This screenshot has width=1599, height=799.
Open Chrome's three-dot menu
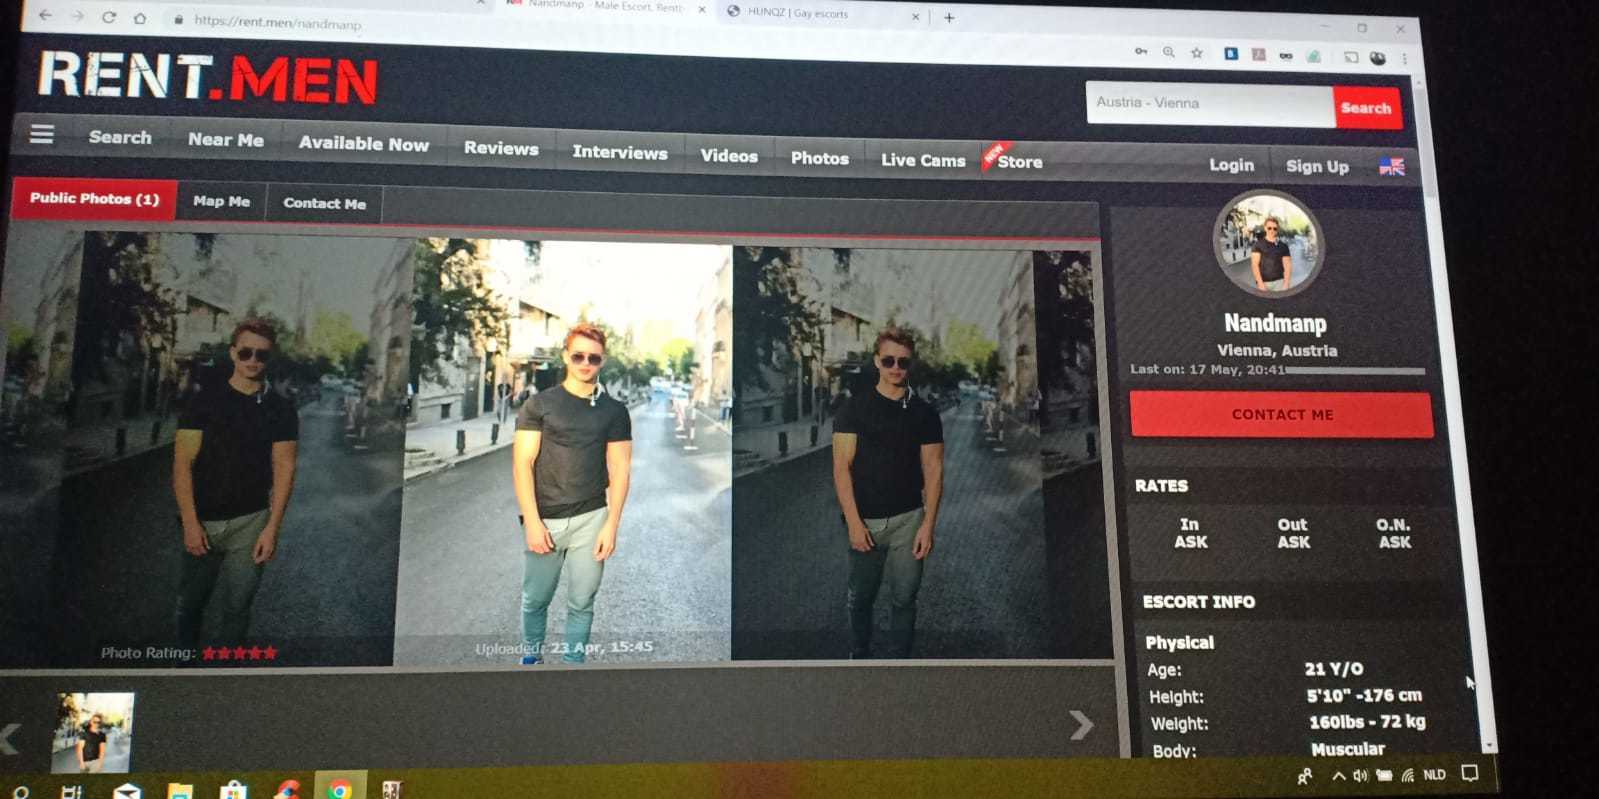click(1405, 59)
